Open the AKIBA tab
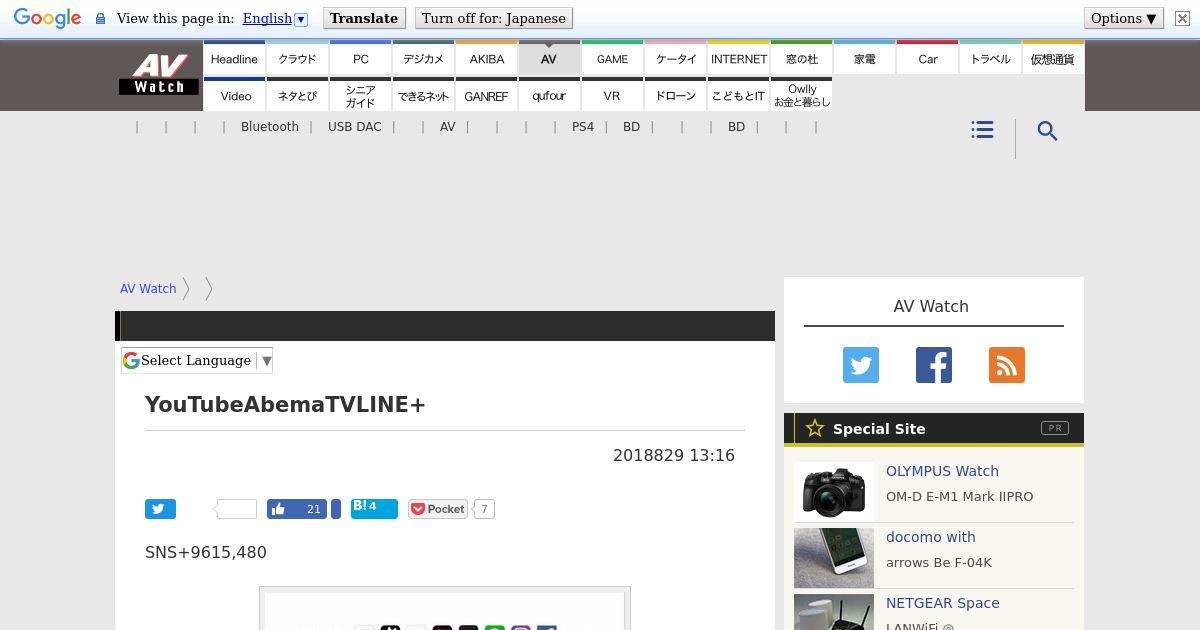The width and height of the screenshot is (1200, 630). pyautogui.click(x=486, y=59)
